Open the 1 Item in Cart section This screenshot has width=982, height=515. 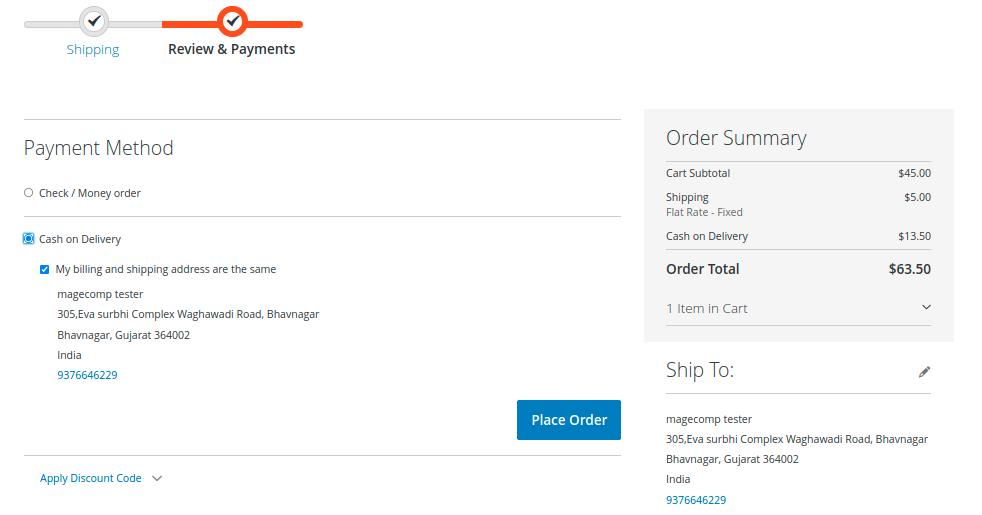[x=707, y=308]
